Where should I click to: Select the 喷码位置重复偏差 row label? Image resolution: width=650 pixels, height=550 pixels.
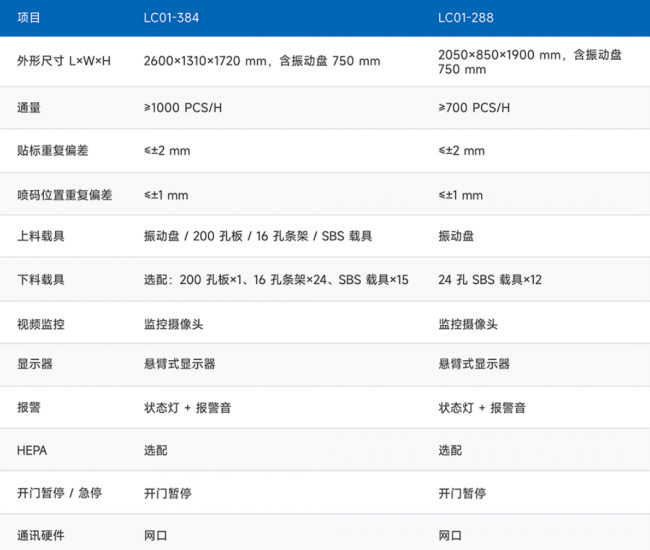click(65, 195)
